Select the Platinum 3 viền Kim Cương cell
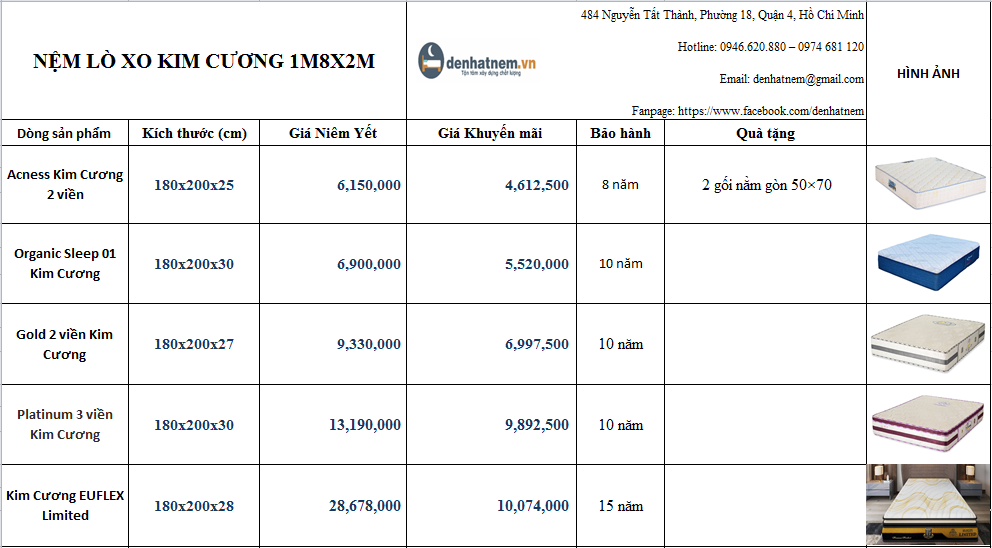This screenshot has width=992, height=548. tap(65, 424)
